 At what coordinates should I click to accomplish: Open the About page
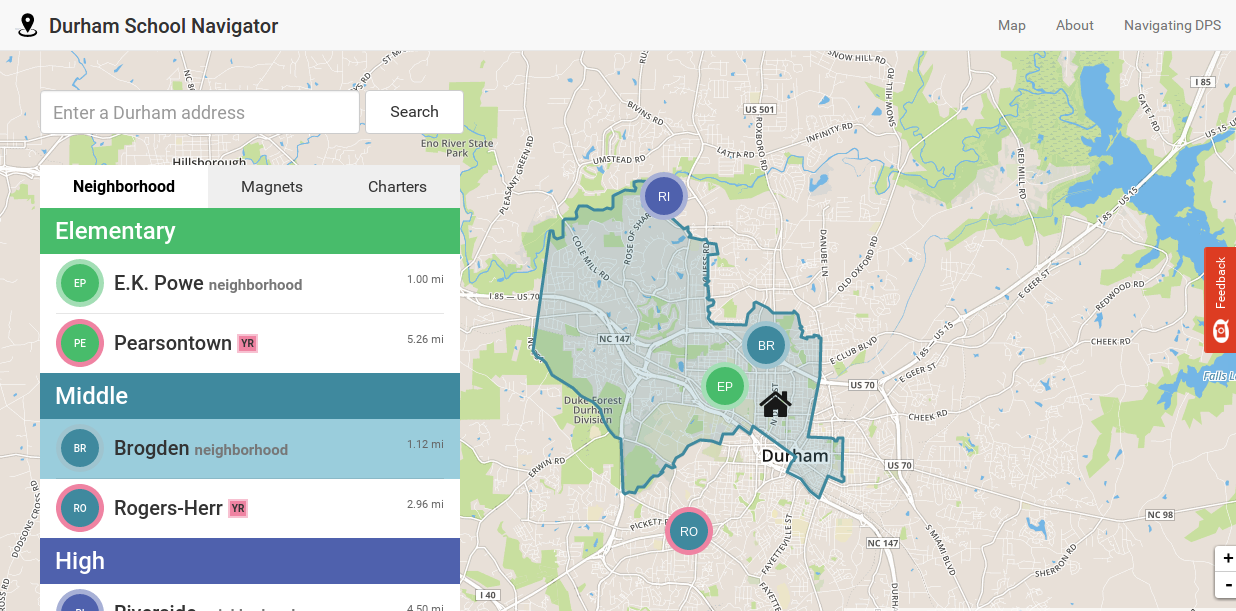pyautogui.click(x=1075, y=25)
